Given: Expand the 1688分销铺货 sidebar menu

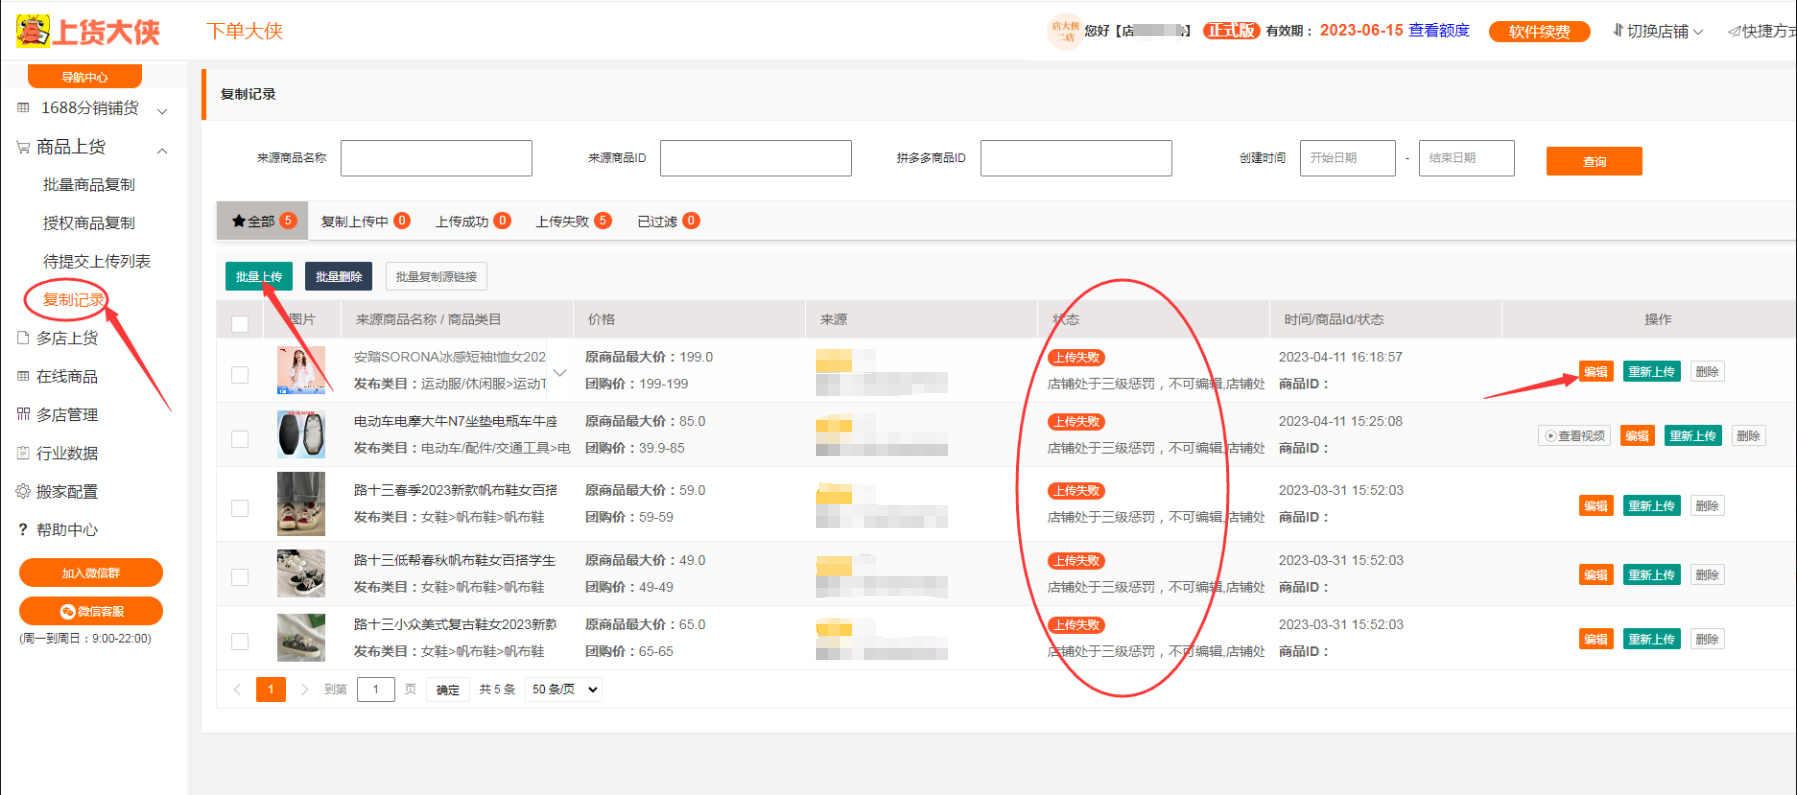Looking at the screenshot, I should point(90,108).
